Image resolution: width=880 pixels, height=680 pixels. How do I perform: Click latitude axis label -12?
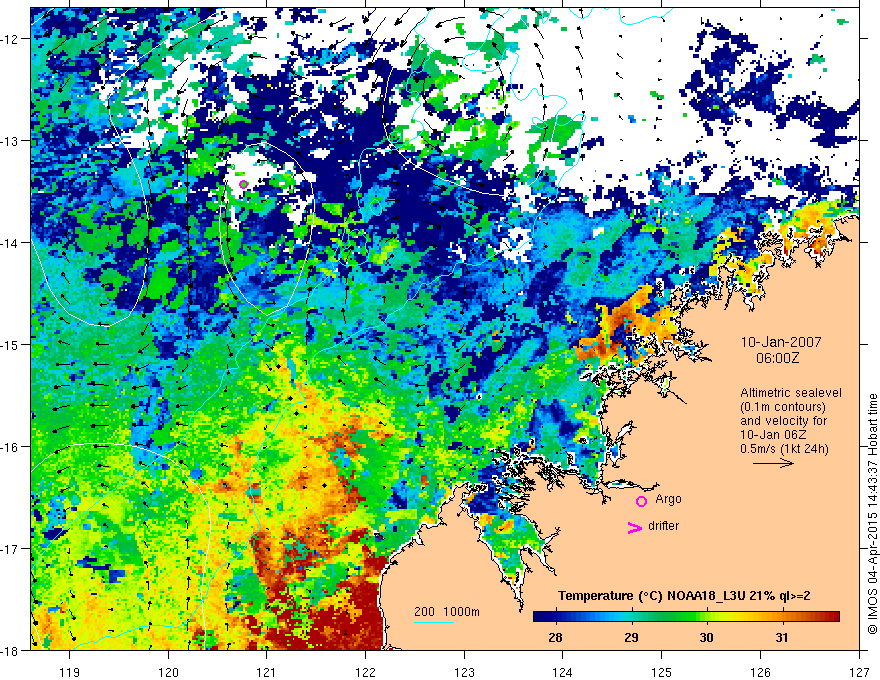11,39
